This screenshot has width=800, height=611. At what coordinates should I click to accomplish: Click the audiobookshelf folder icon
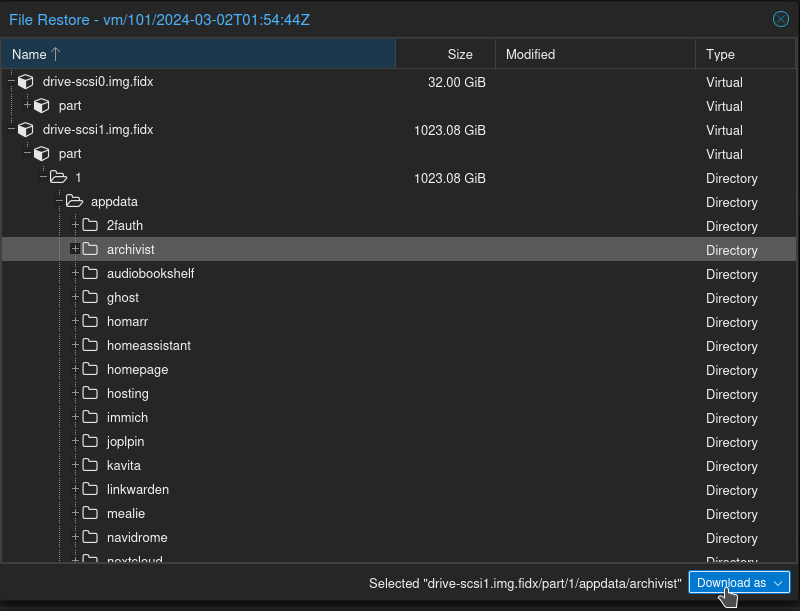(90, 273)
